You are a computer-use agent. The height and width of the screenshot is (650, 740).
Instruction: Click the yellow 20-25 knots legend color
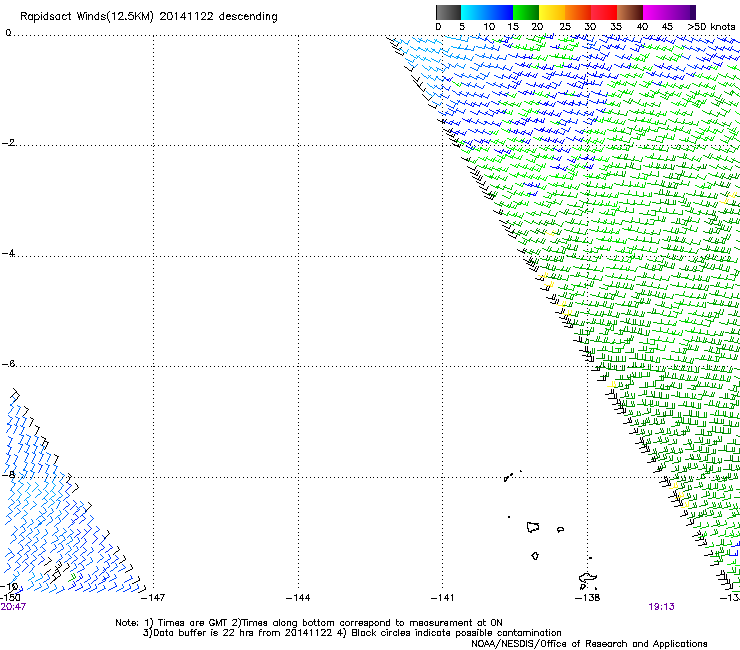pyautogui.click(x=552, y=12)
